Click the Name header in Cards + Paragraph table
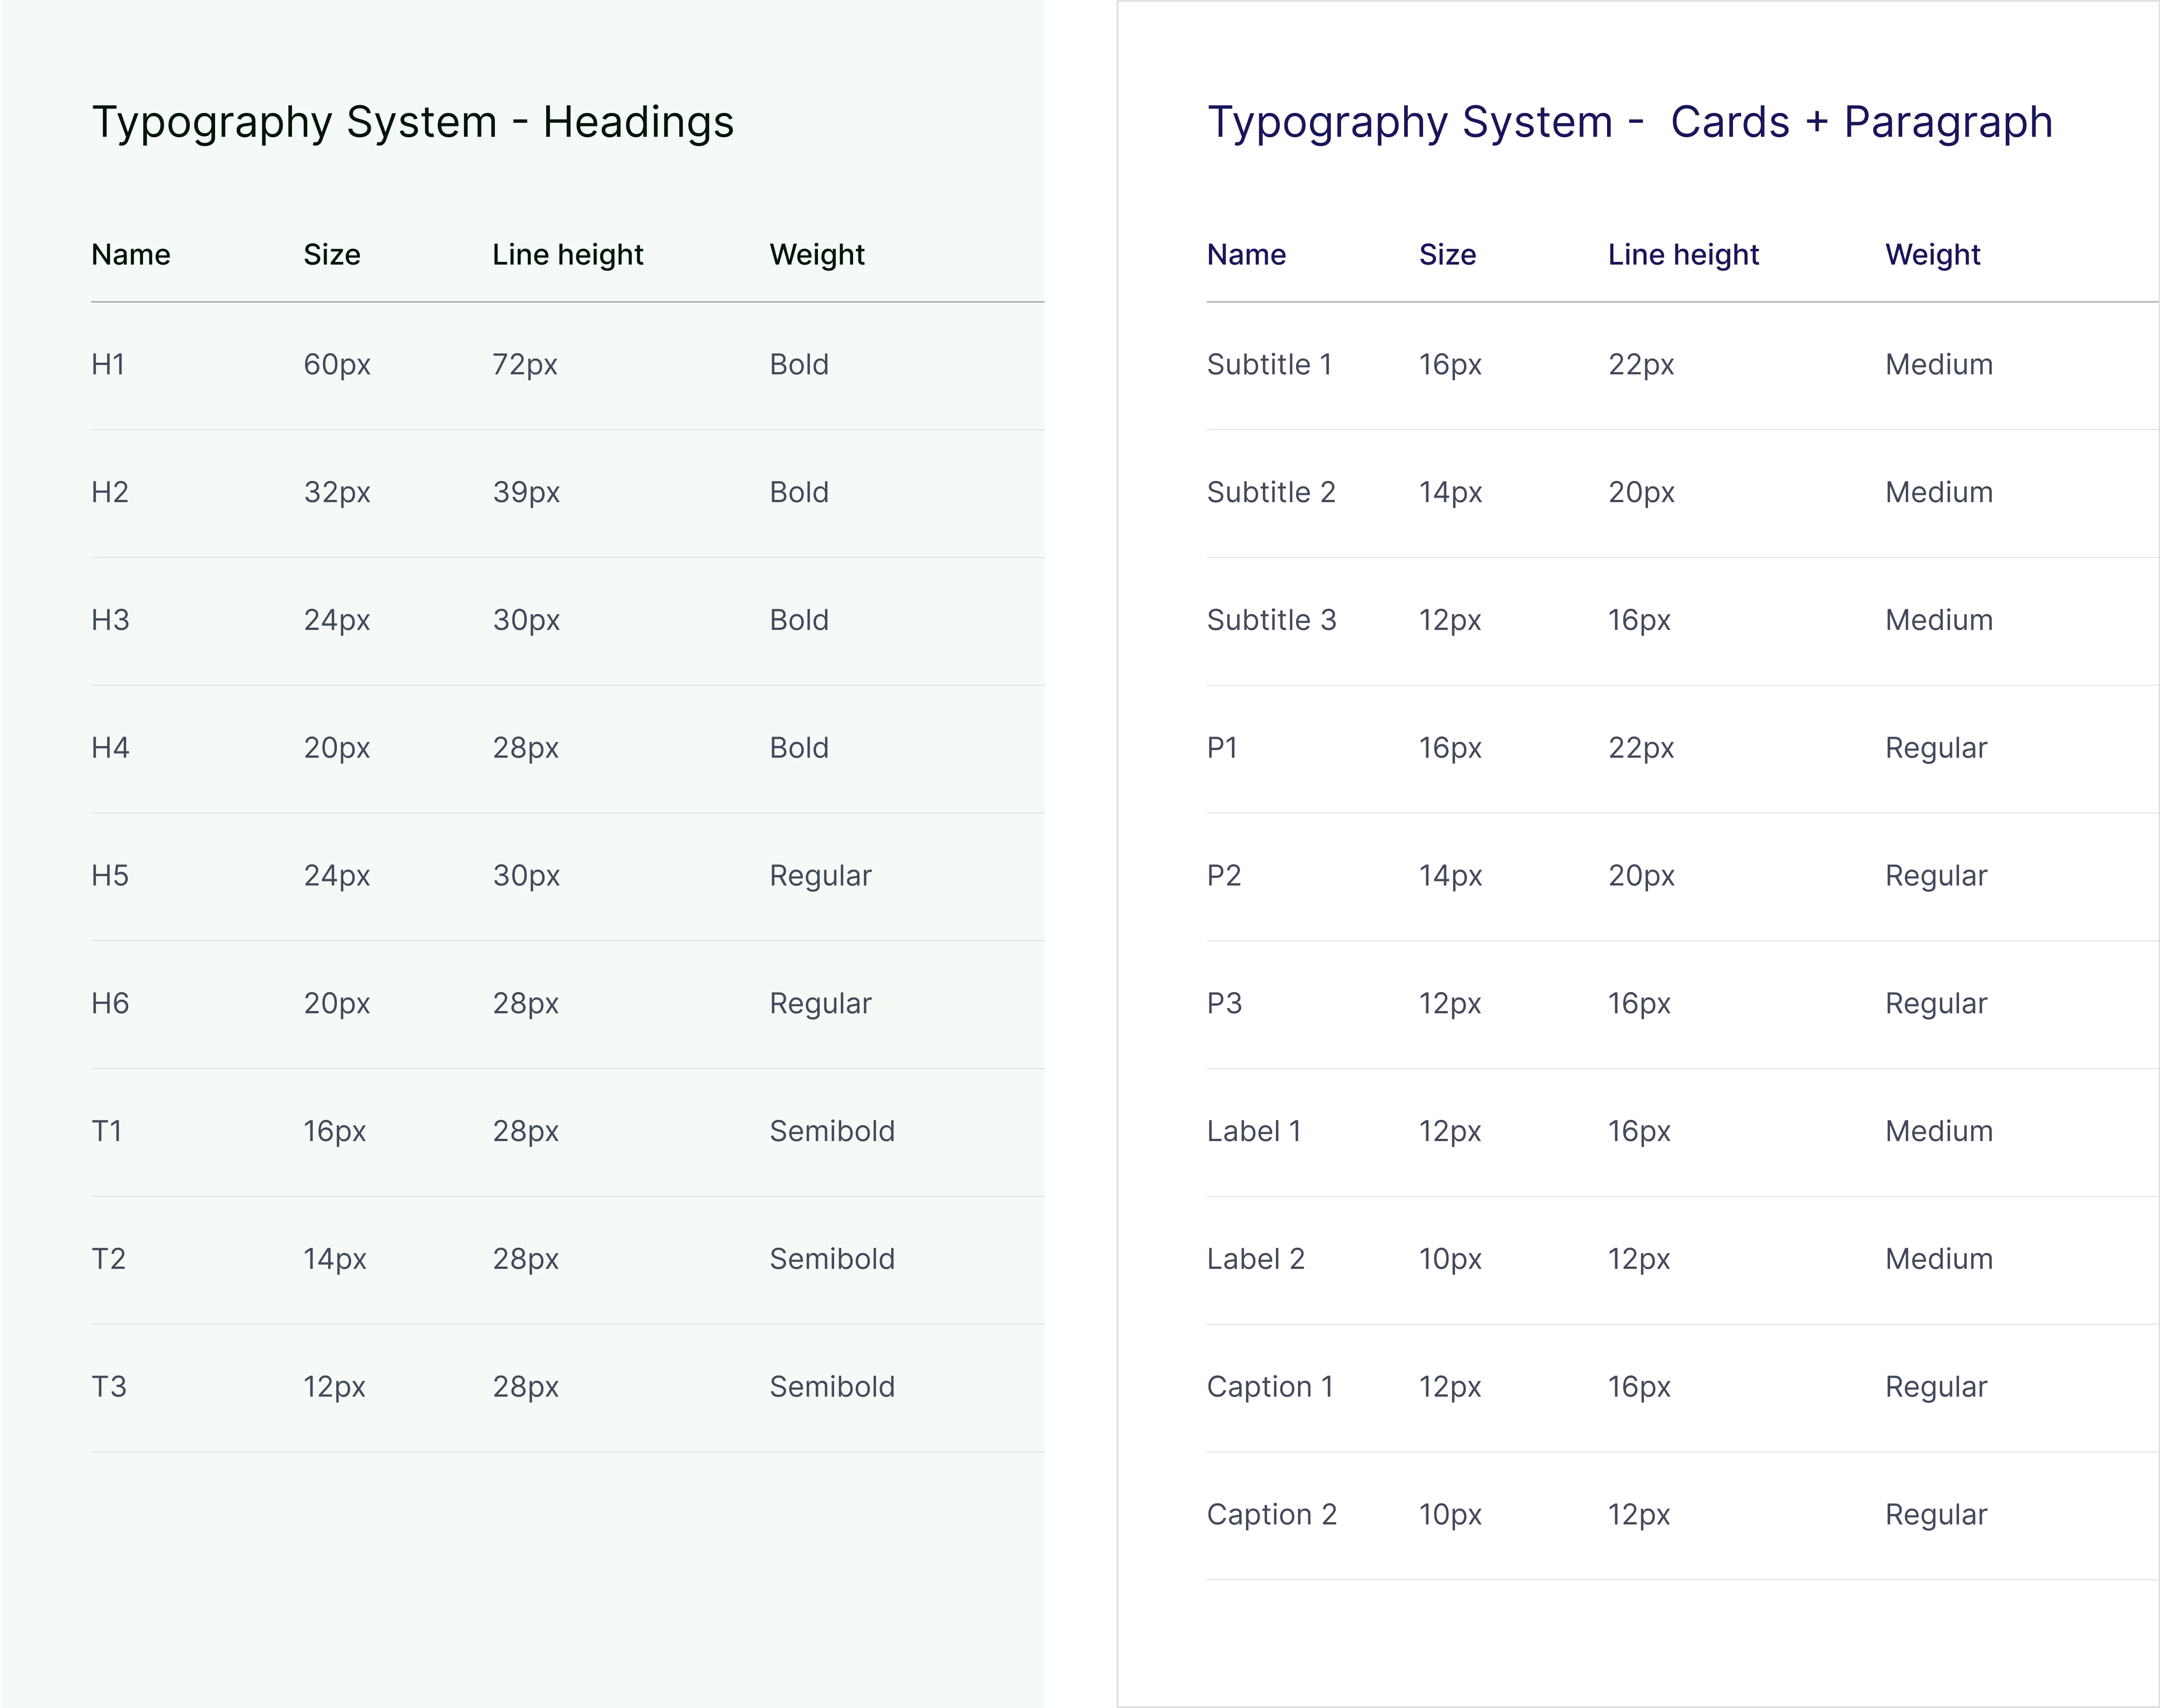Viewport: 2160px width, 1708px height. pyautogui.click(x=1247, y=255)
